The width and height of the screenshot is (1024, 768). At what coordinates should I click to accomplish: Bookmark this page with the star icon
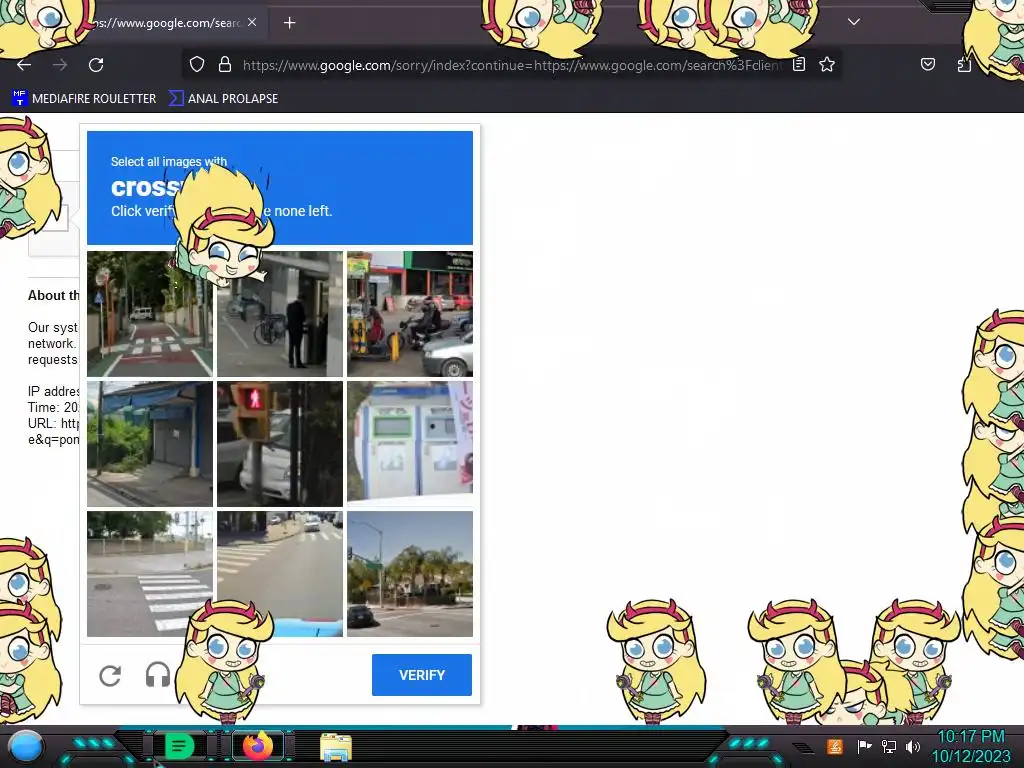coord(827,64)
